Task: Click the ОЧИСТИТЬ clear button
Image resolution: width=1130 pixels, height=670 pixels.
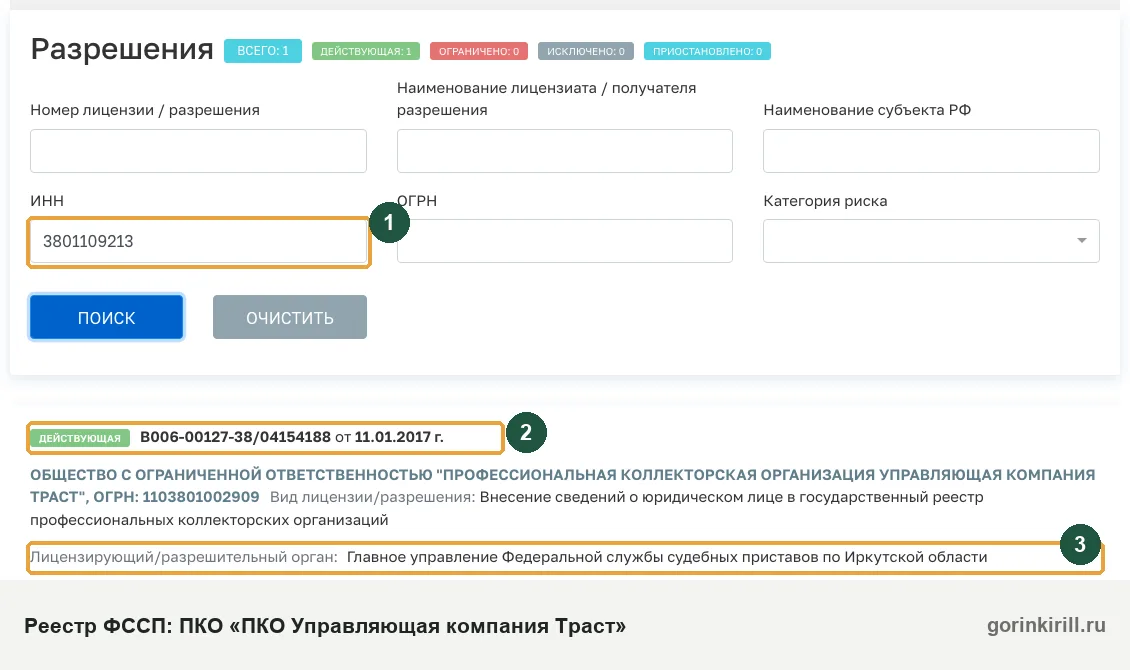Action: (290, 317)
